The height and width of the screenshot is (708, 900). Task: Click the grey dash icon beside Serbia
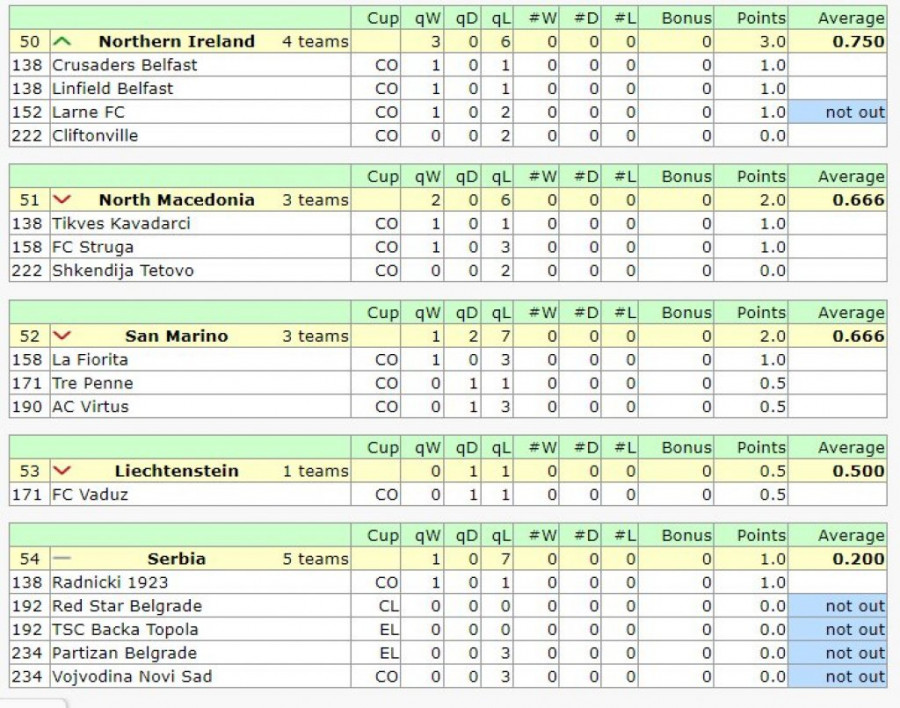click(62, 559)
